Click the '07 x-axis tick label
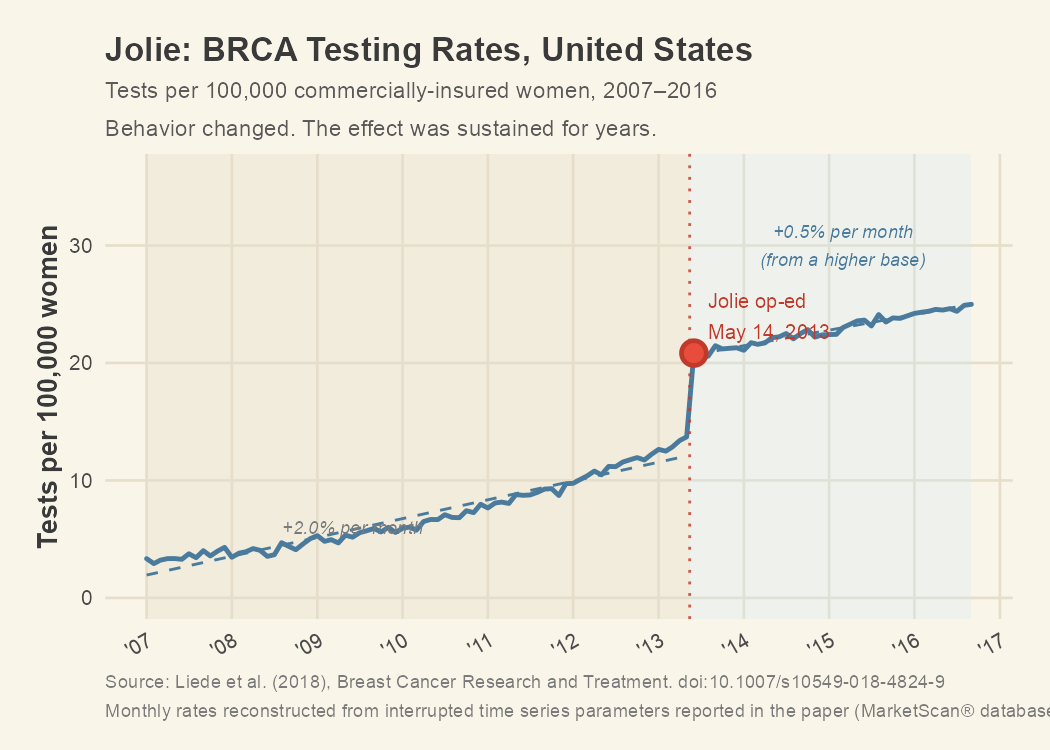 (137, 644)
